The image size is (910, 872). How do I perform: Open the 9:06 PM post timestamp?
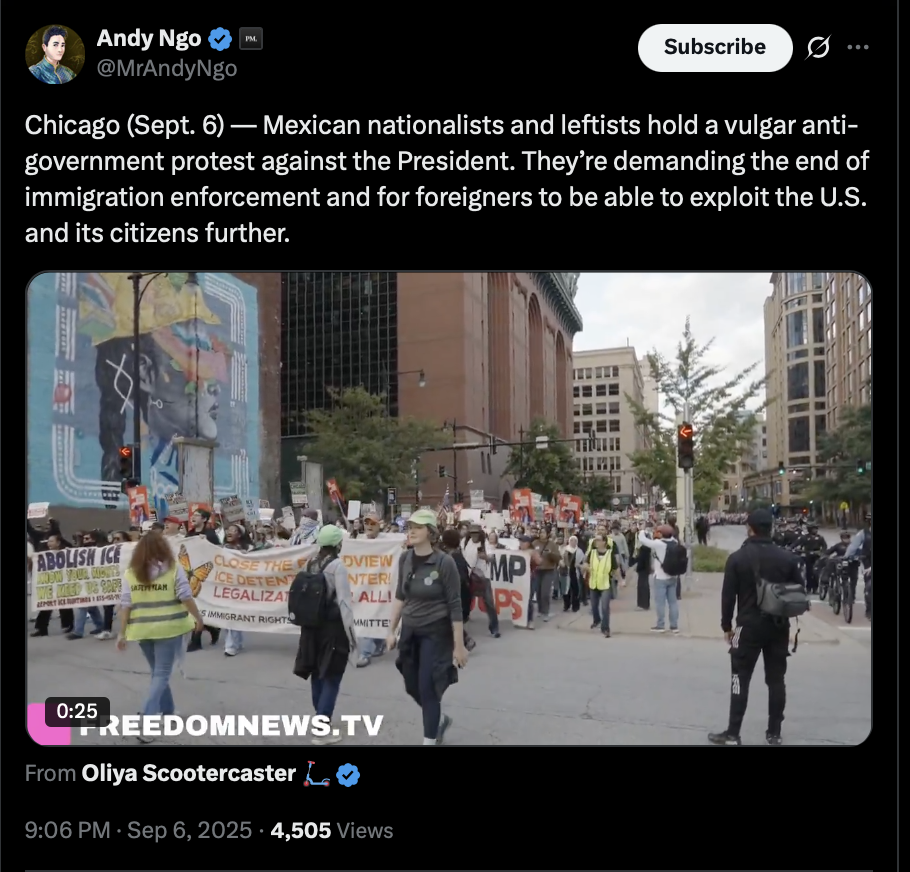coord(67,830)
